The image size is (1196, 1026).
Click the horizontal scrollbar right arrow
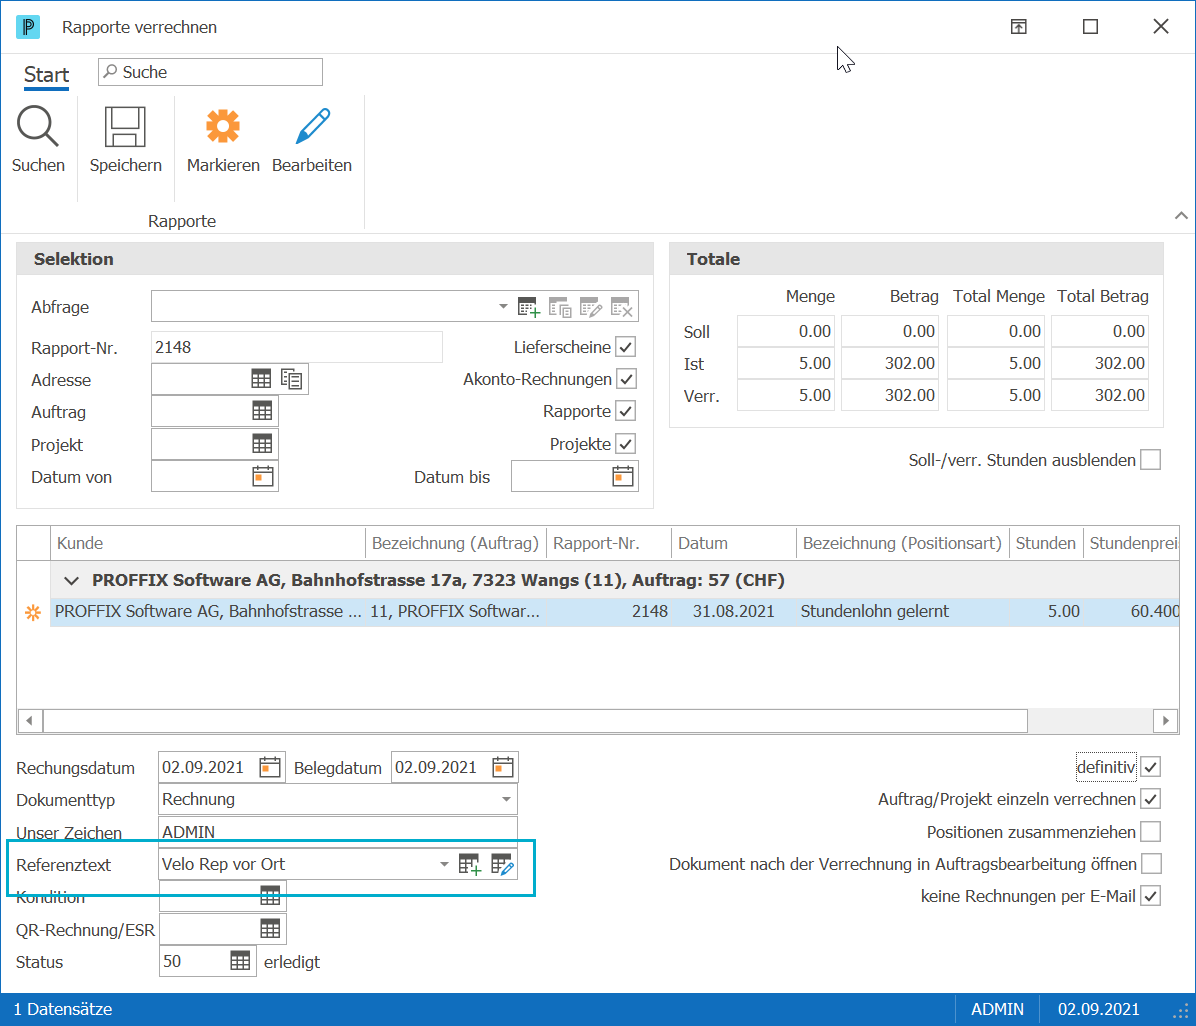[x=1165, y=720]
